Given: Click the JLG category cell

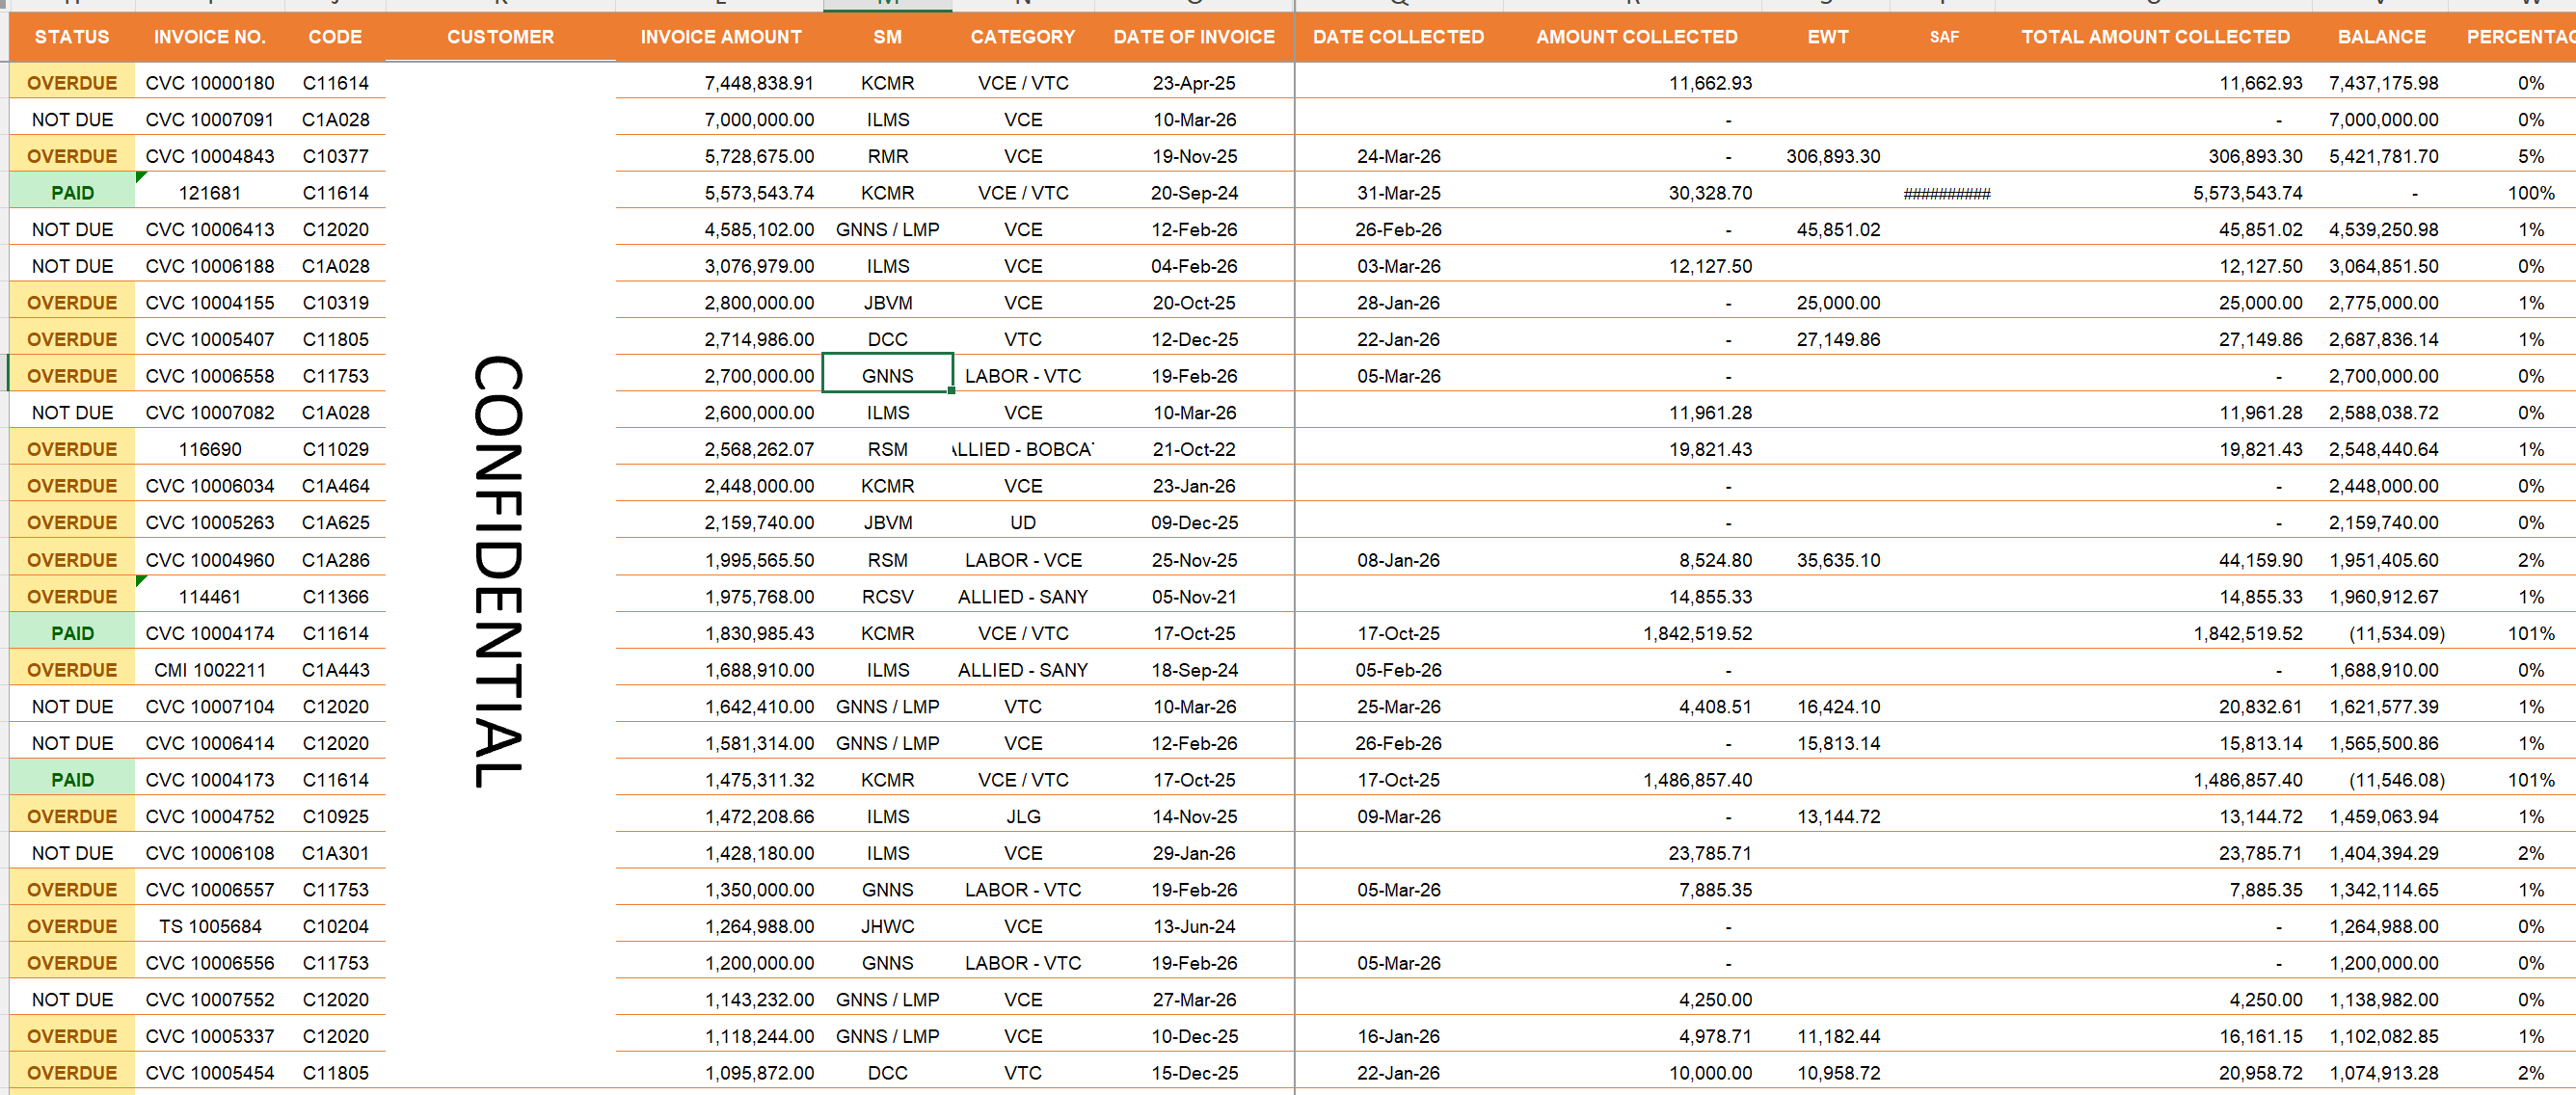Looking at the screenshot, I should pos(1022,816).
